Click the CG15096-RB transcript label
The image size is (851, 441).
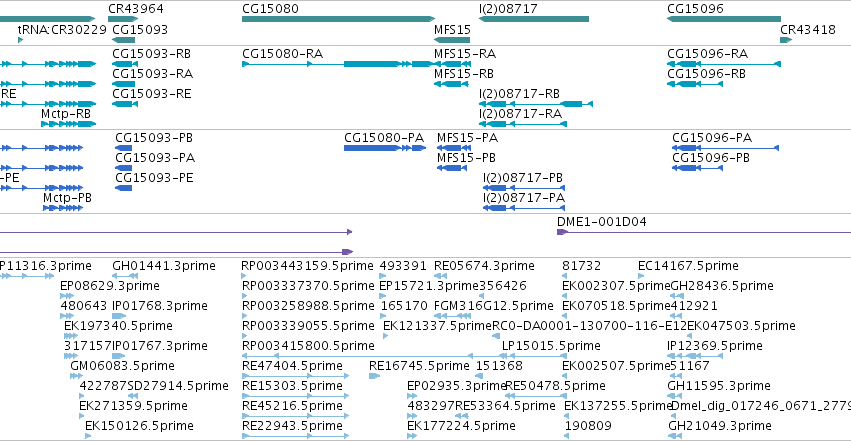tap(706, 74)
